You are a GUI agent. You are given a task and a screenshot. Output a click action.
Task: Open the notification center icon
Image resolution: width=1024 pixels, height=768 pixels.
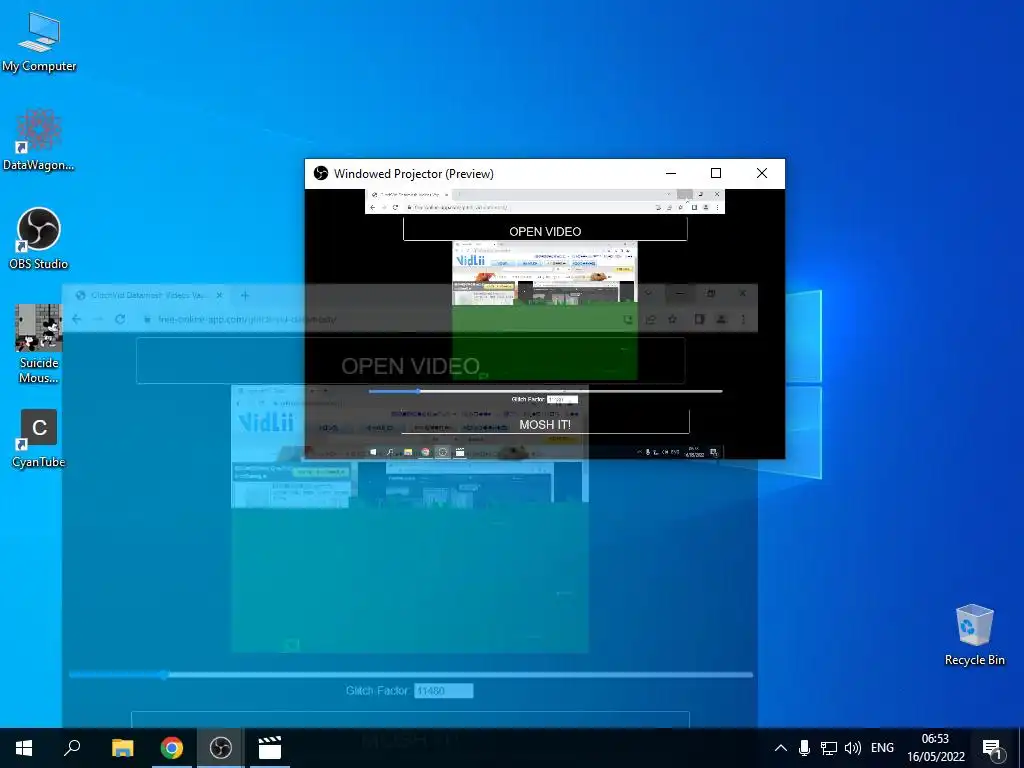click(x=992, y=748)
